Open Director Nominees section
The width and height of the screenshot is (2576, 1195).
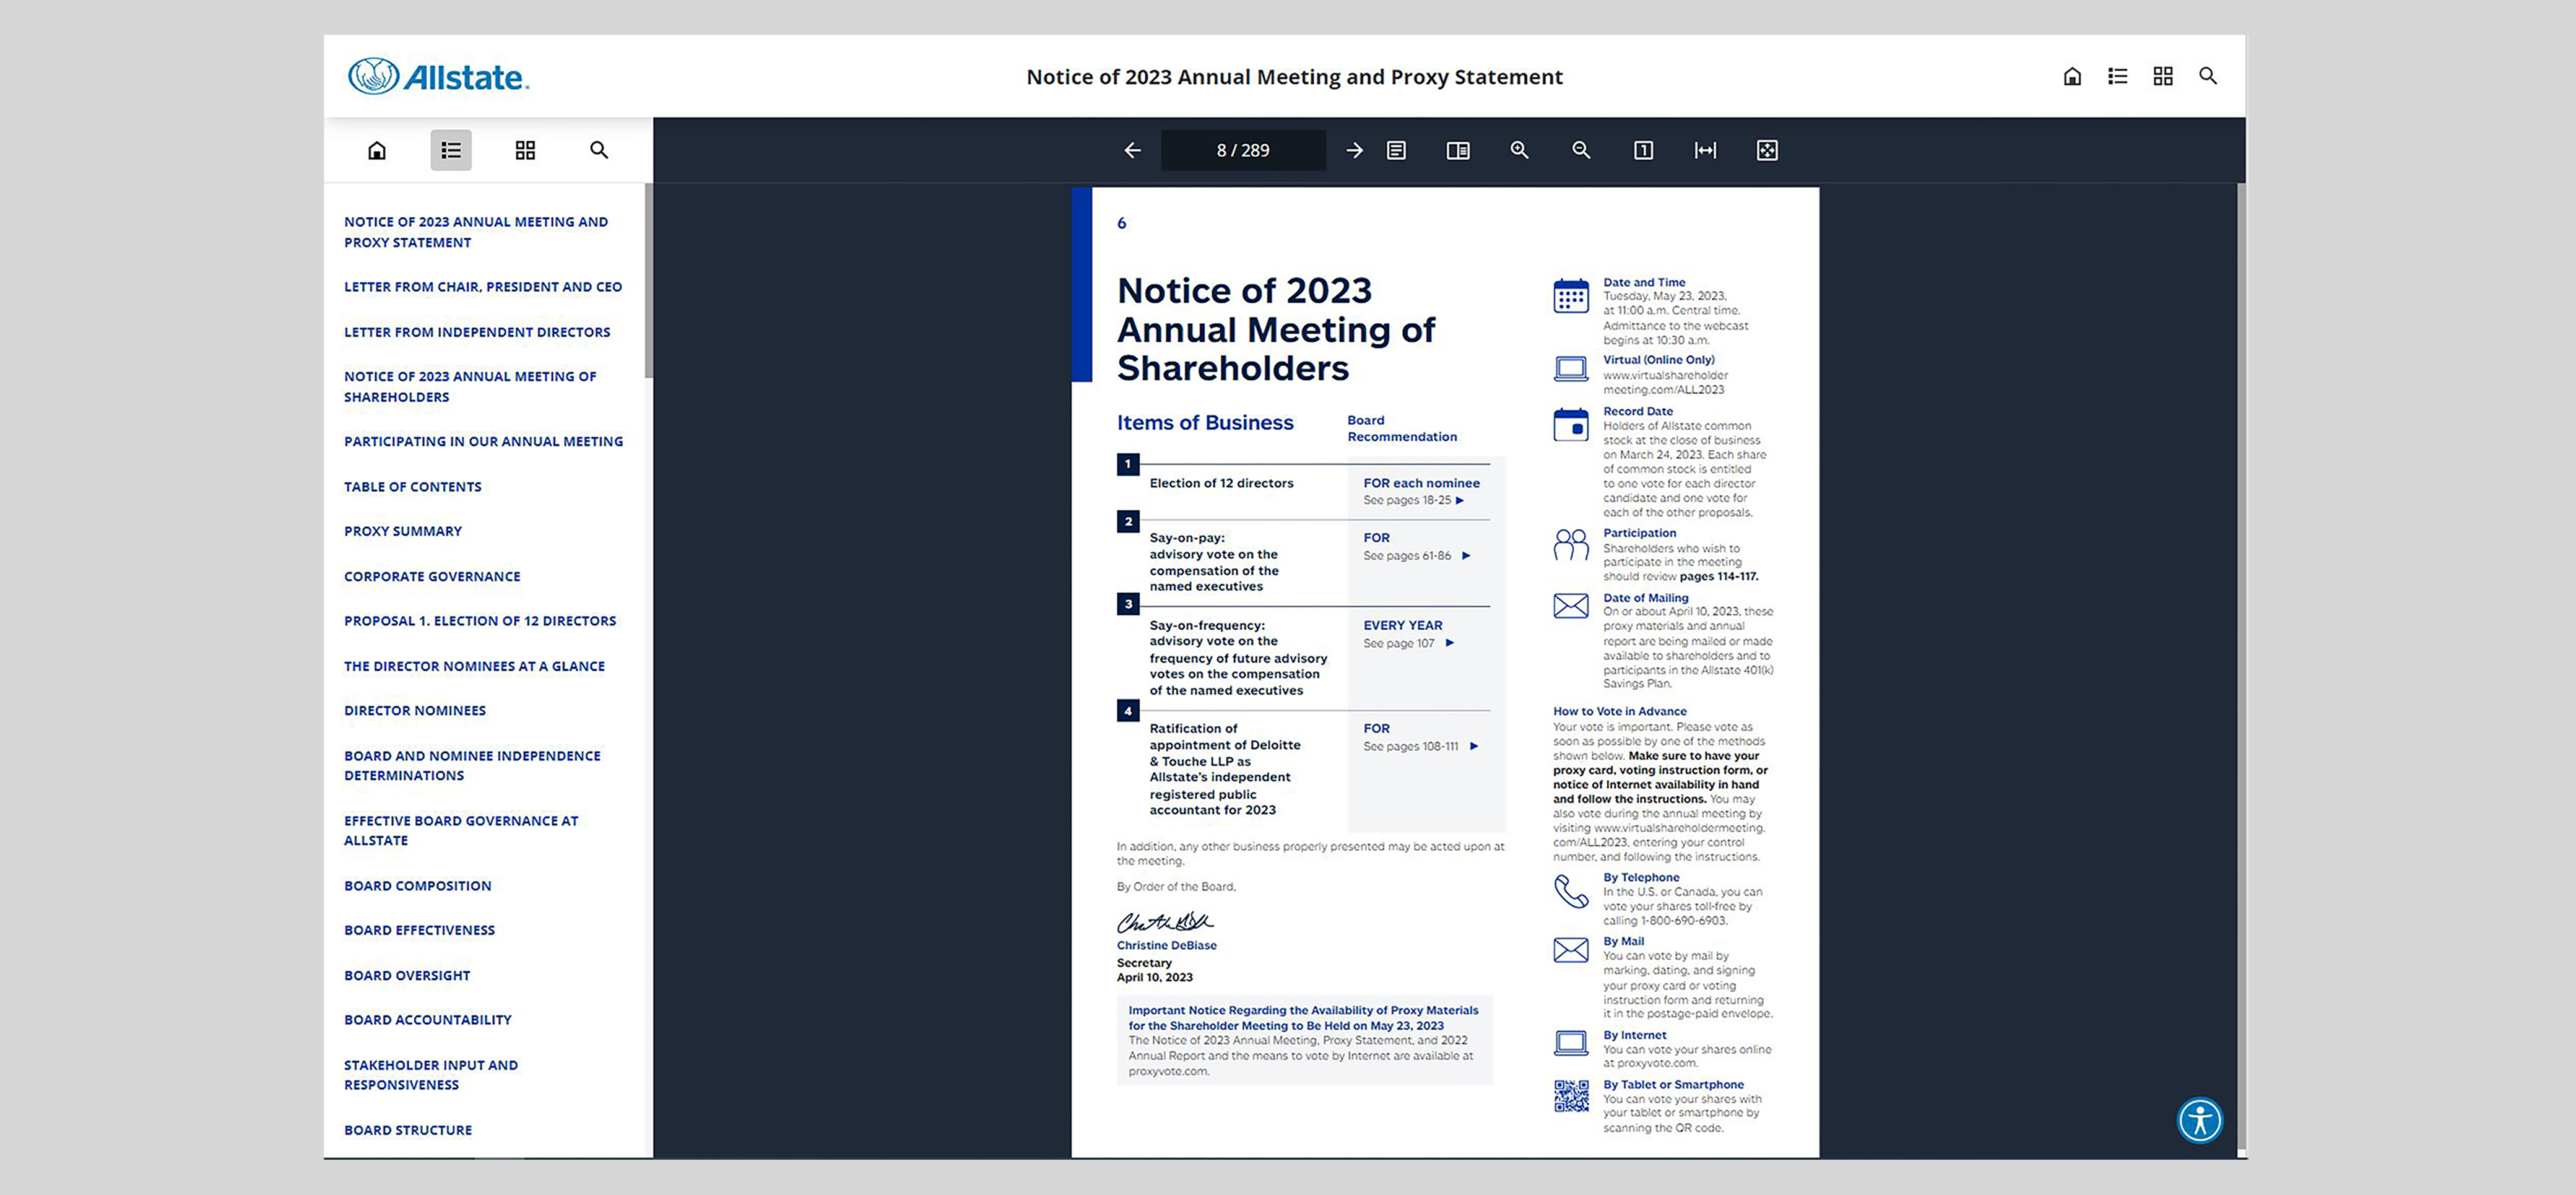tap(415, 711)
